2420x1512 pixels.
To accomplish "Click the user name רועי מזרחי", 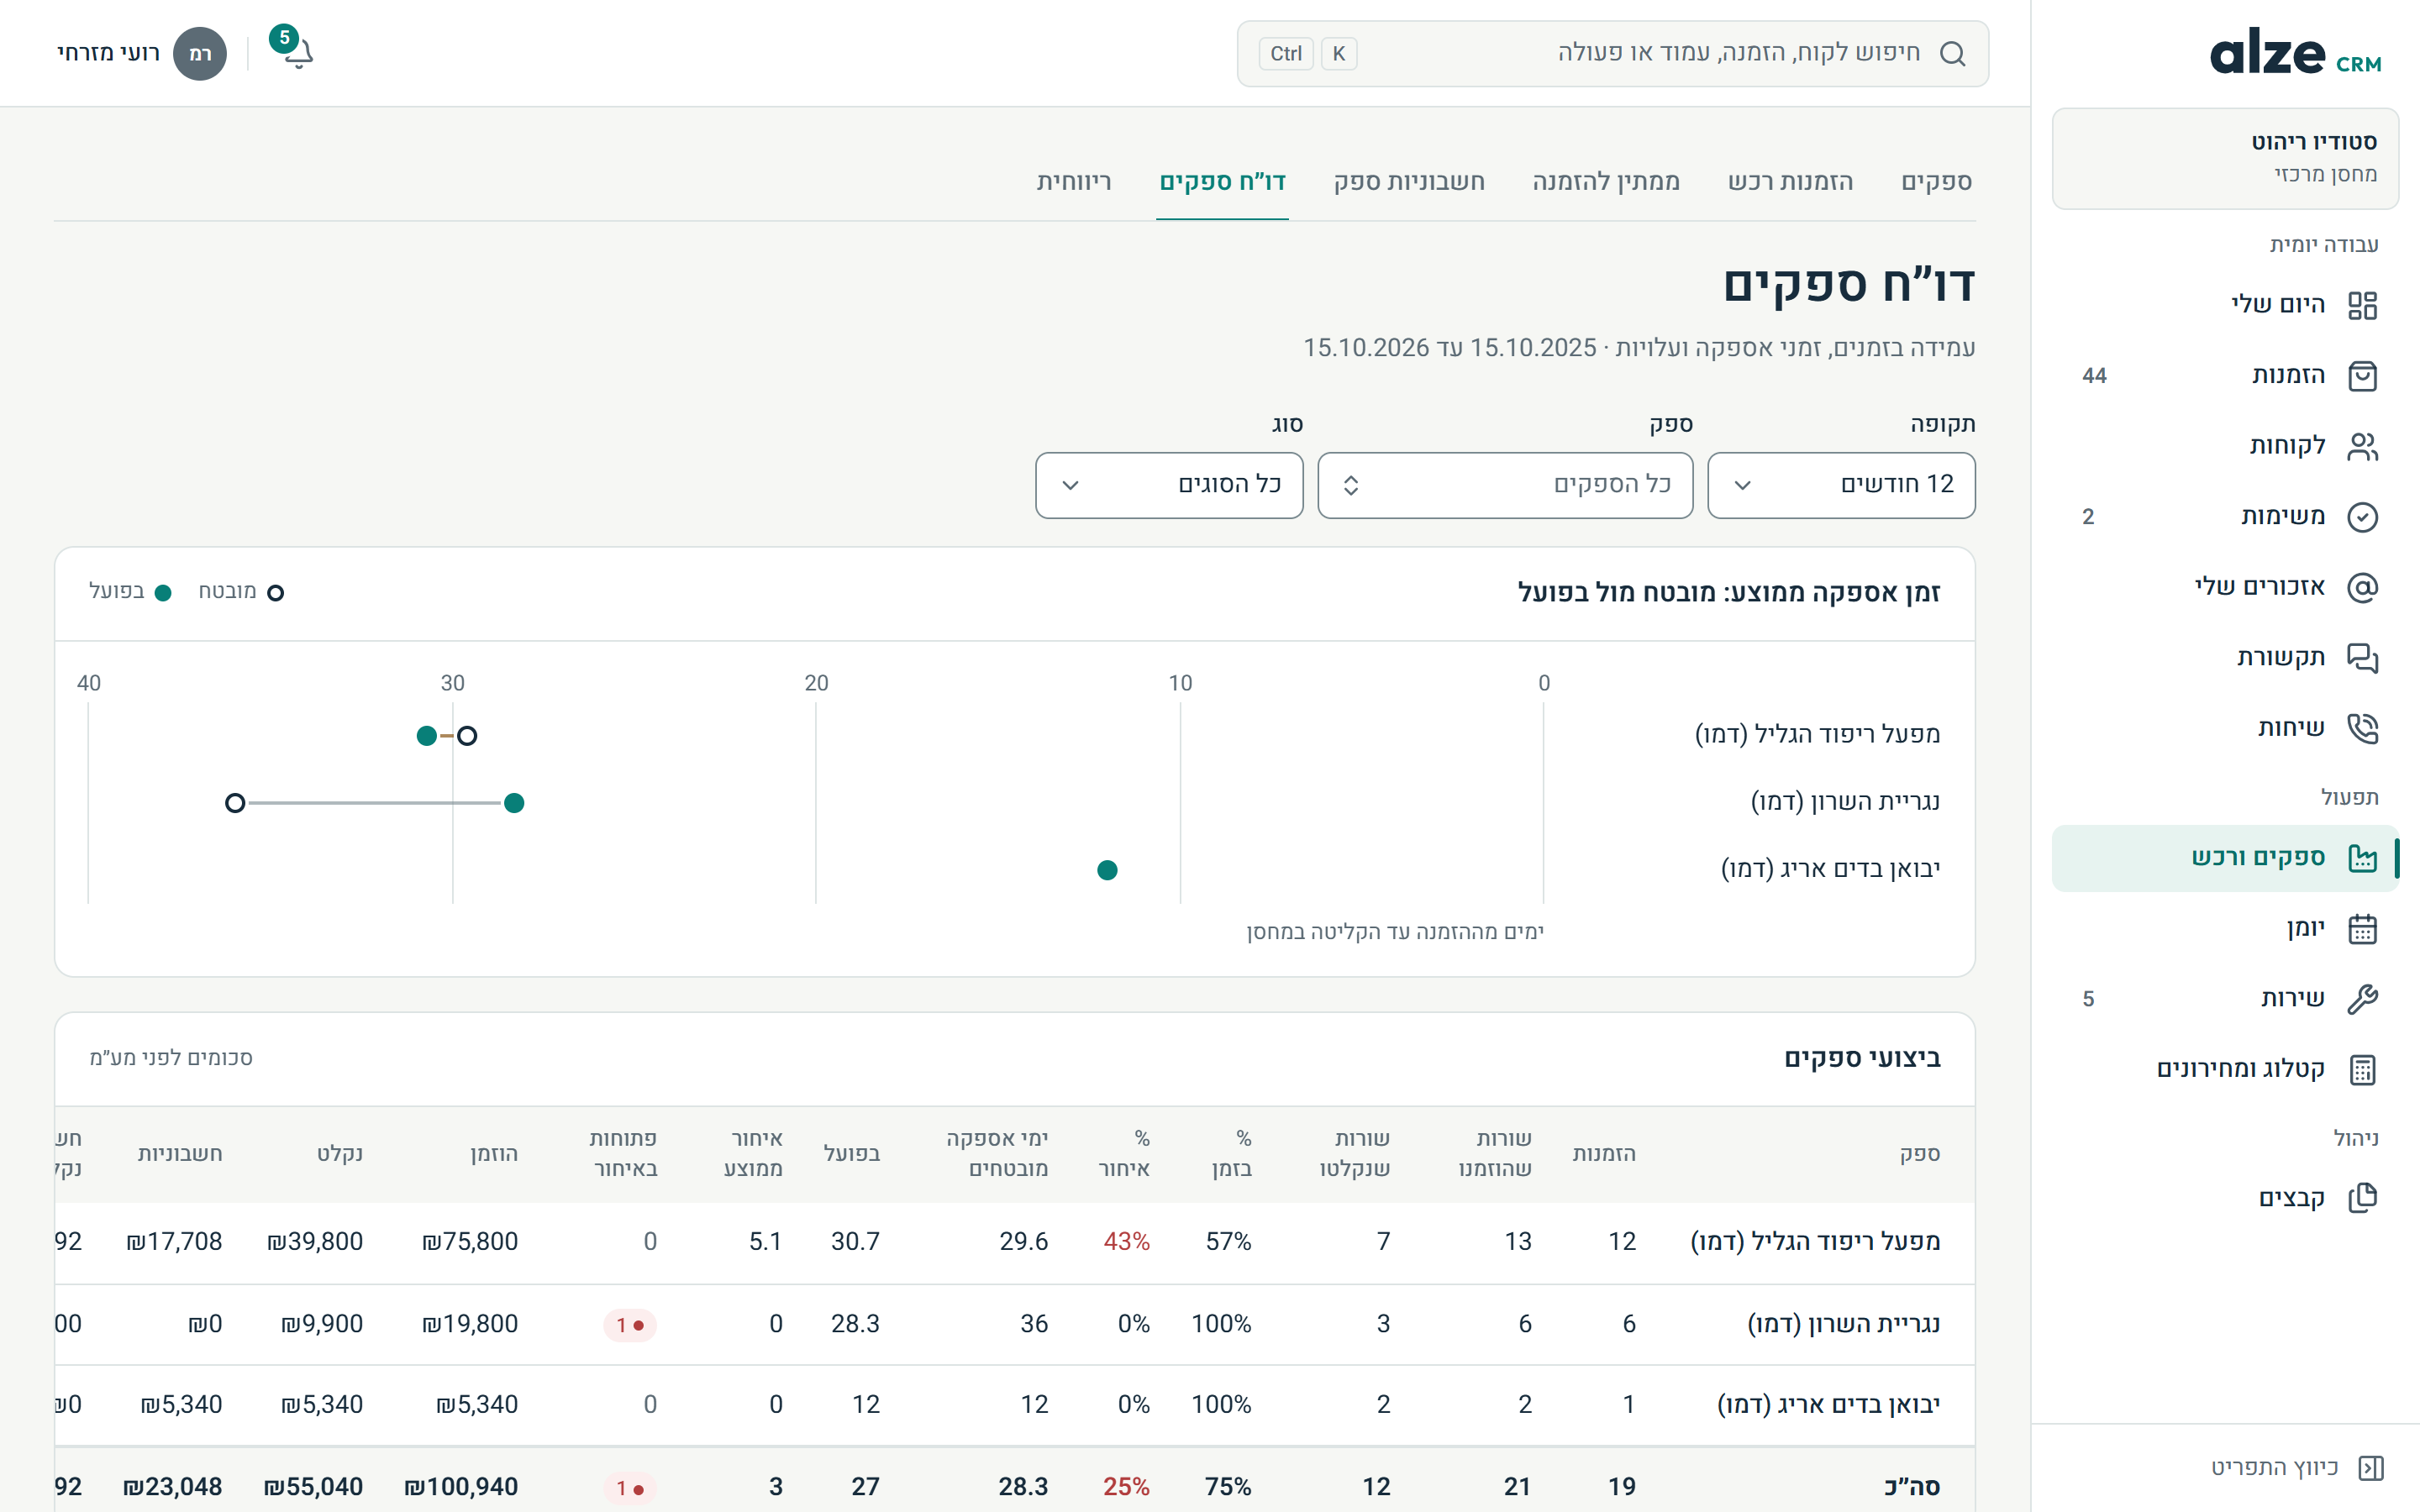I will [x=108, y=53].
